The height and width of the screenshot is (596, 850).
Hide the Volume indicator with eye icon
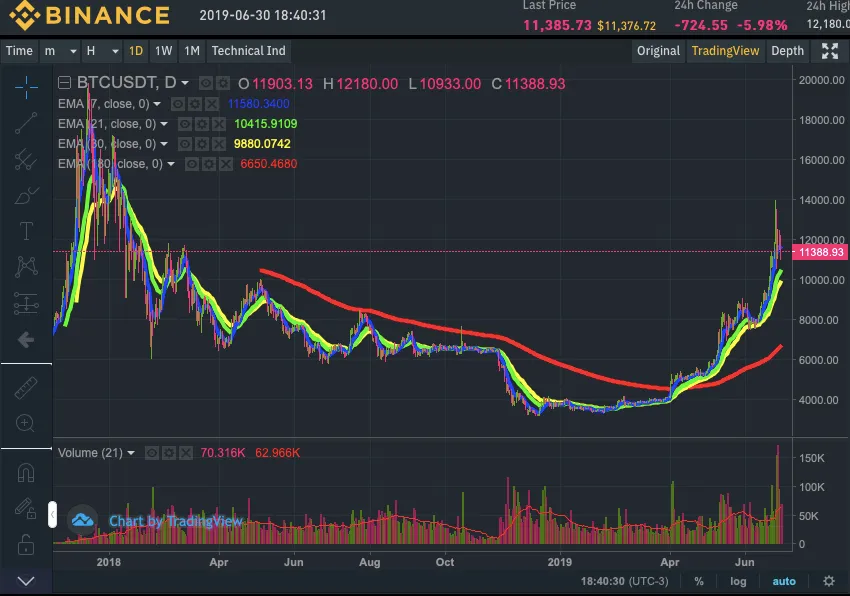point(152,453)
